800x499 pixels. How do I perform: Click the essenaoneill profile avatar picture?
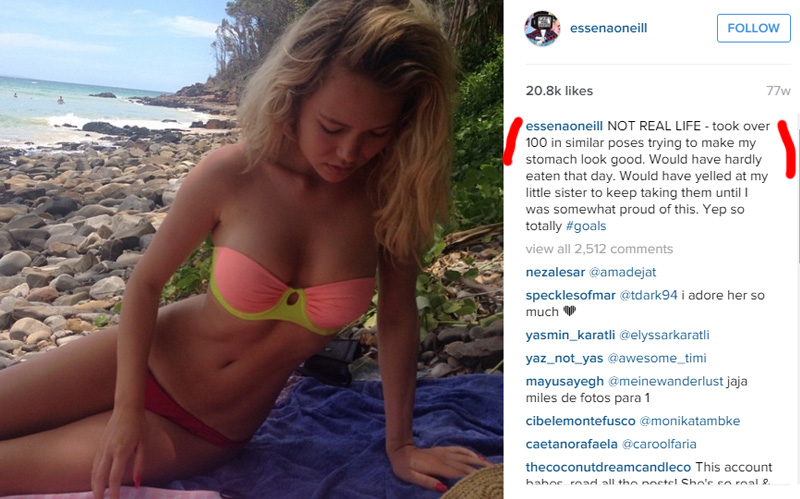(x=542, y=28)
